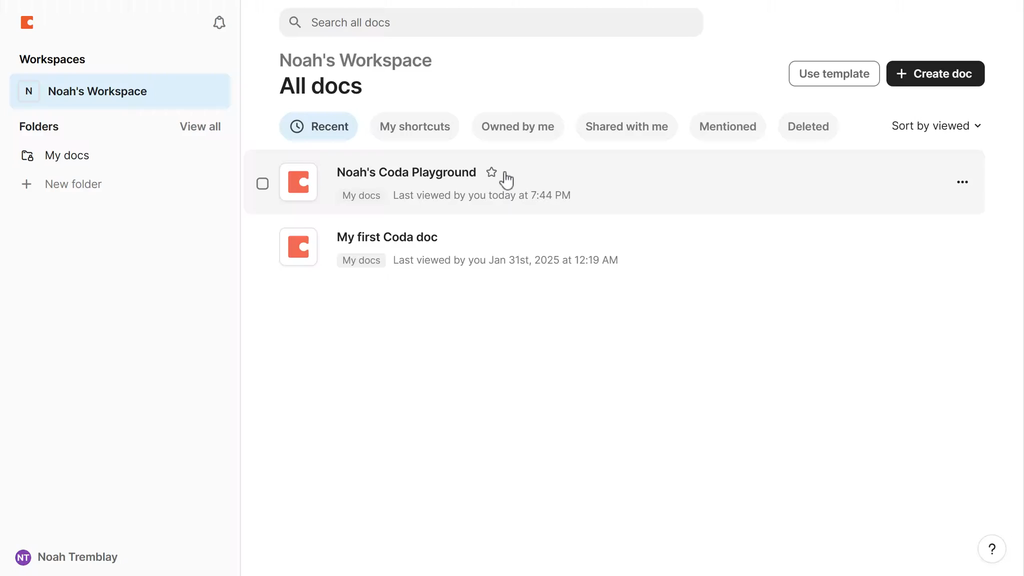Switch to the Mentioned tab
This screenshot has width=1024, height=576.
coord(728,127)
